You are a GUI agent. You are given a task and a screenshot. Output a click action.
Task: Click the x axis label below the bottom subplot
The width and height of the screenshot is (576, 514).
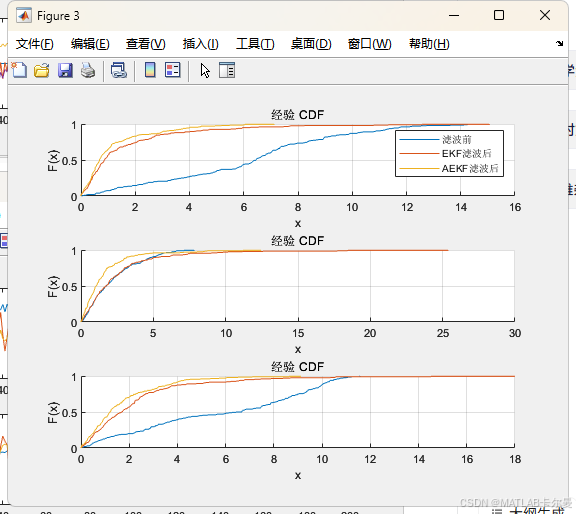(298, 475)
